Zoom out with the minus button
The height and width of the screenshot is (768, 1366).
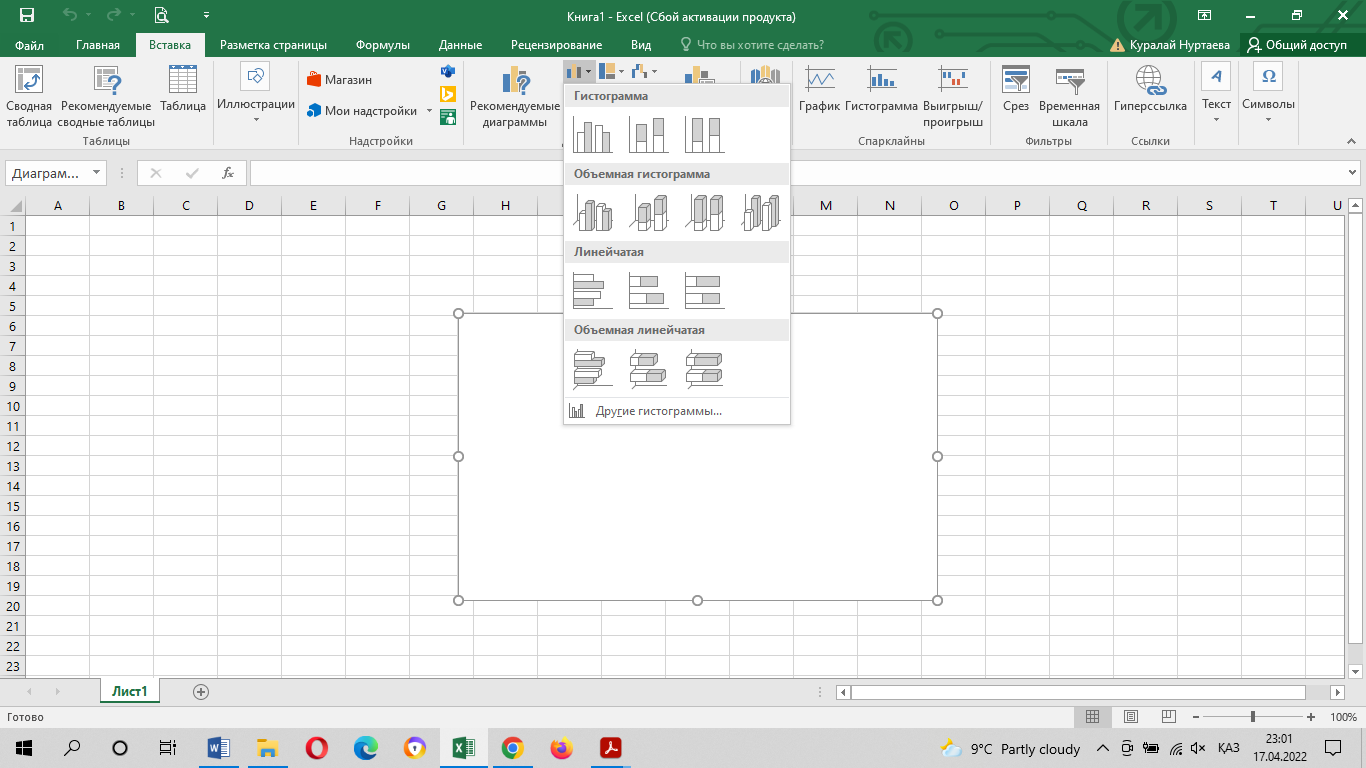(1196, 717)
